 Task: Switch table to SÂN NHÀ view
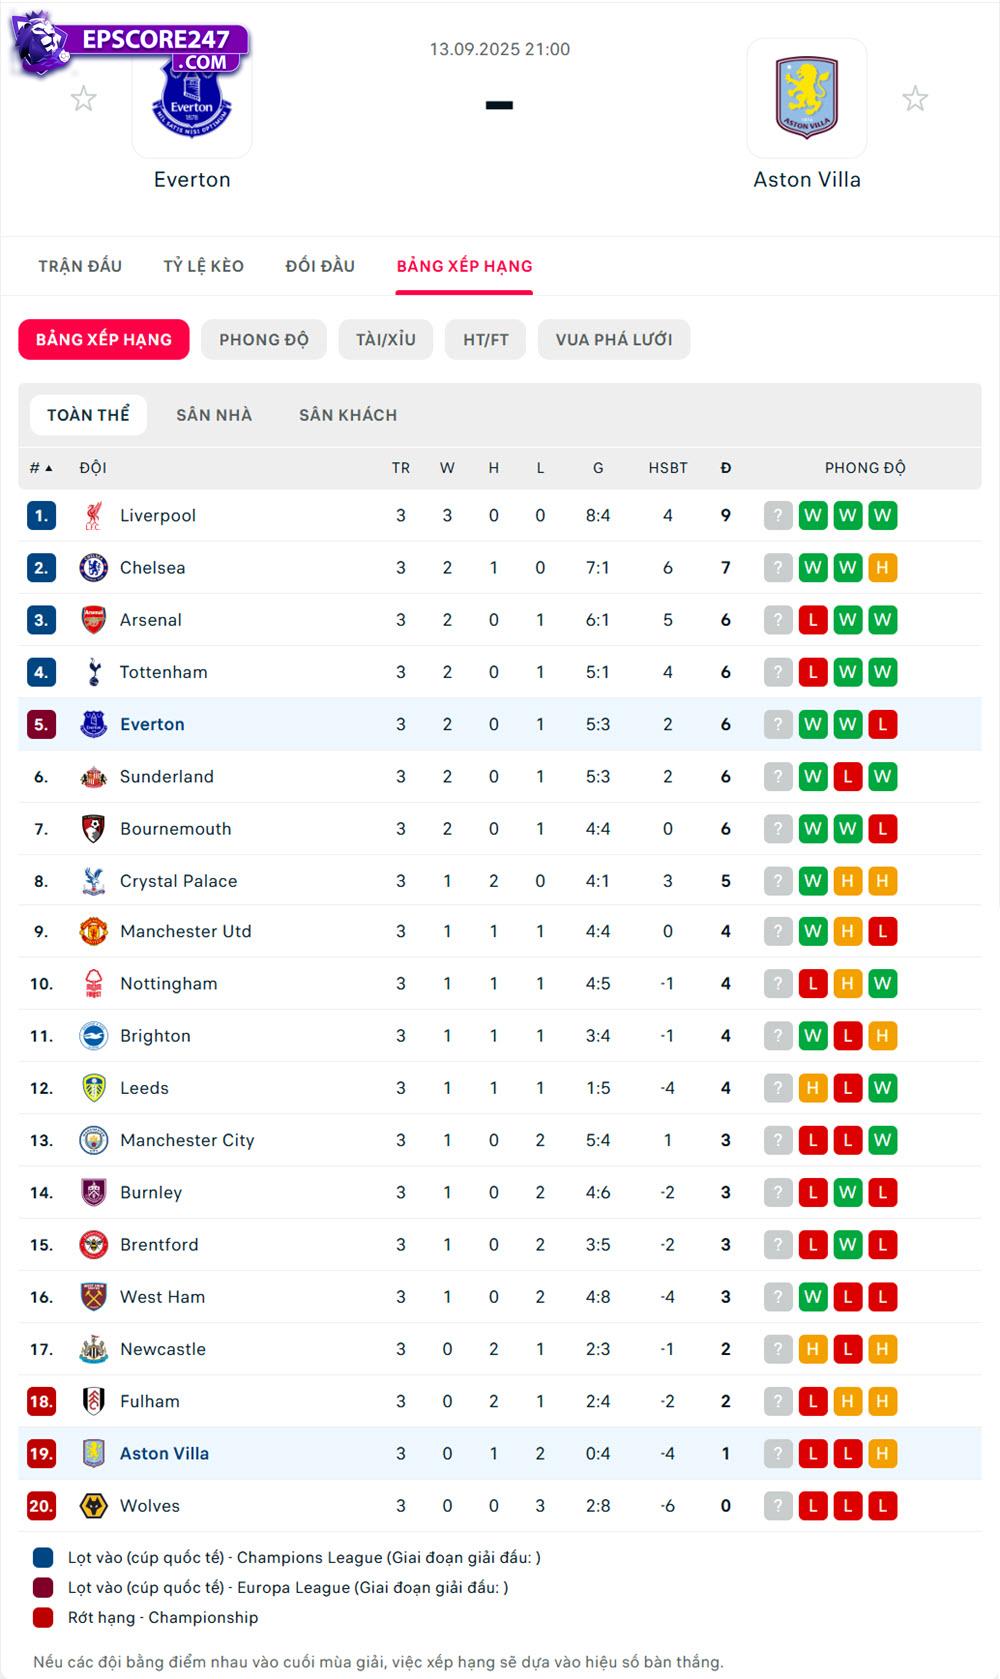tap(214, 415)
